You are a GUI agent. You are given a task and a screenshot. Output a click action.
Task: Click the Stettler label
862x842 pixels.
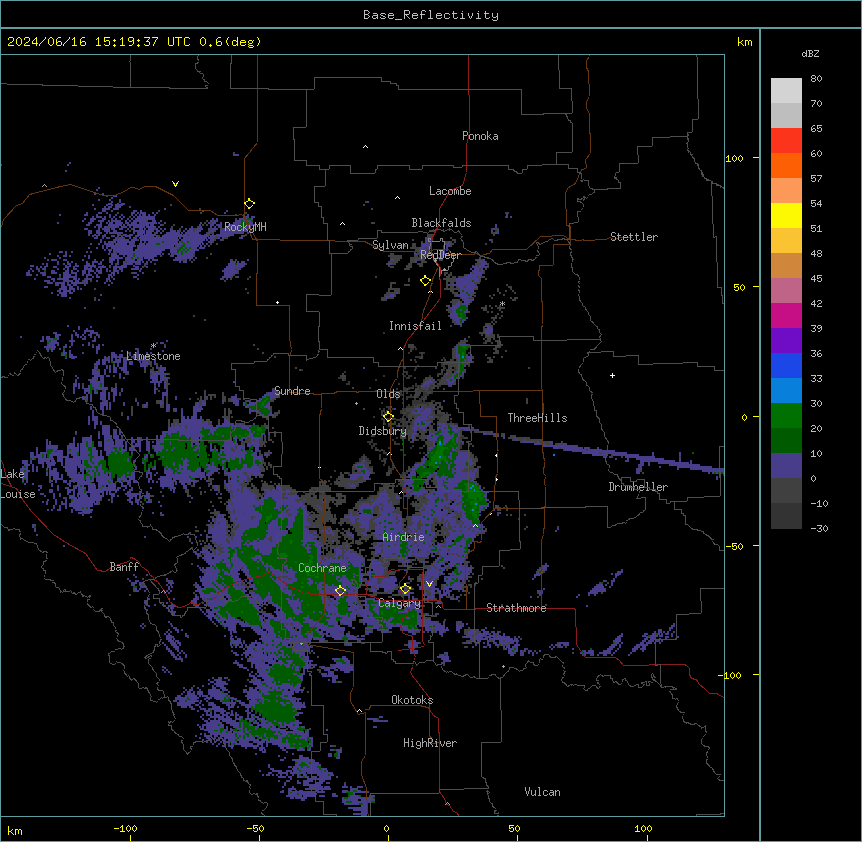coord(634,237)
